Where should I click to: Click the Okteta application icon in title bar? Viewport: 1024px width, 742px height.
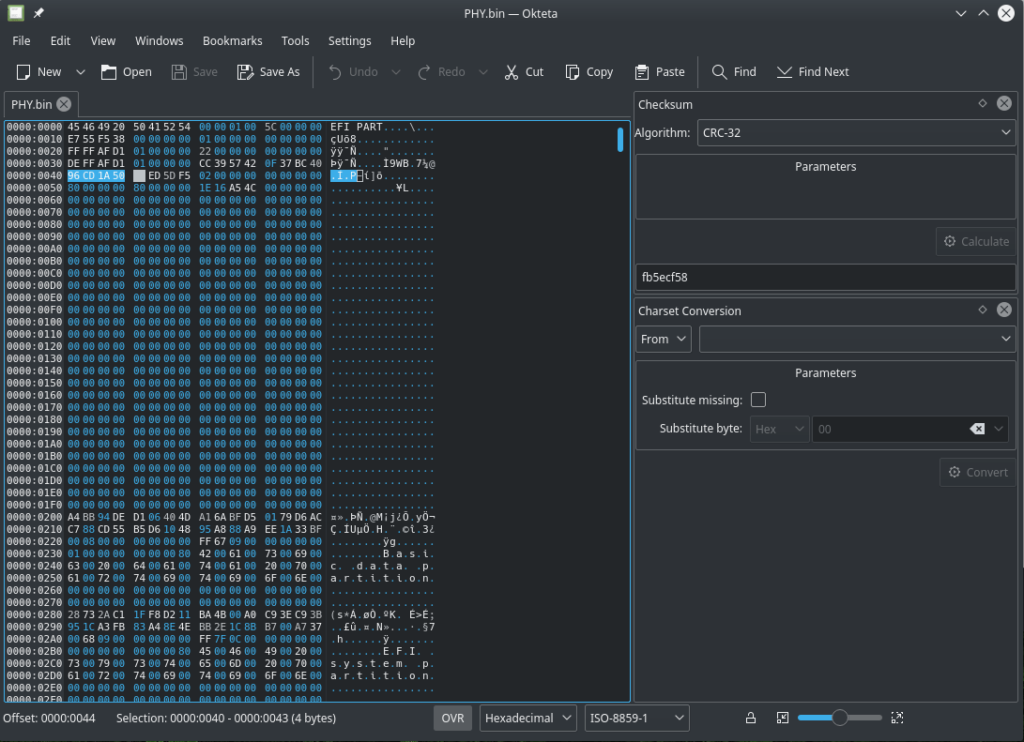(16, 13)
